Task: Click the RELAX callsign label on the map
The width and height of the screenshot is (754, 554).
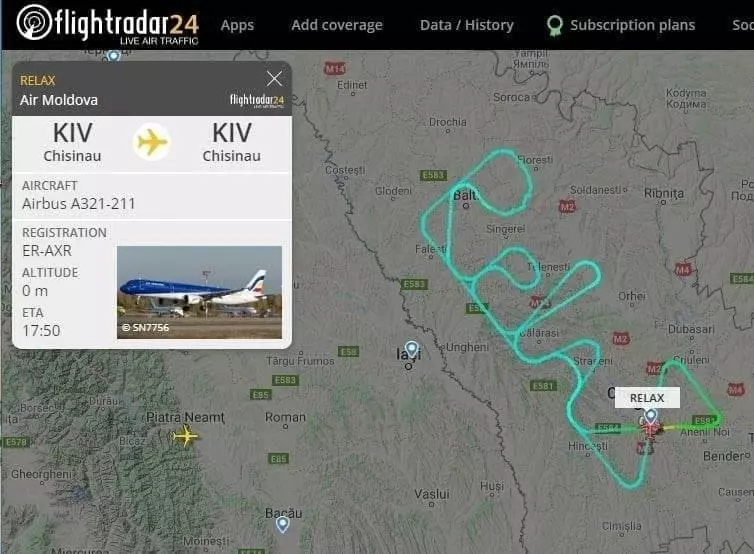Action: [x=647, y=398]
